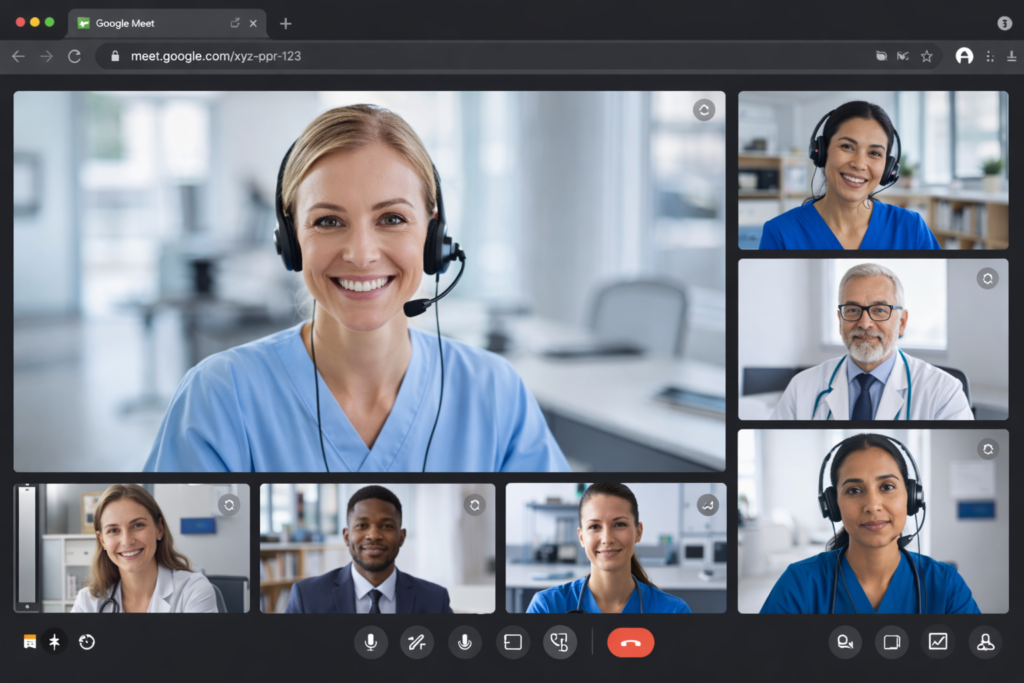Select the man in navy suit video tile
The height and width of the screenshot is (683, 1024).
(377, 548)
